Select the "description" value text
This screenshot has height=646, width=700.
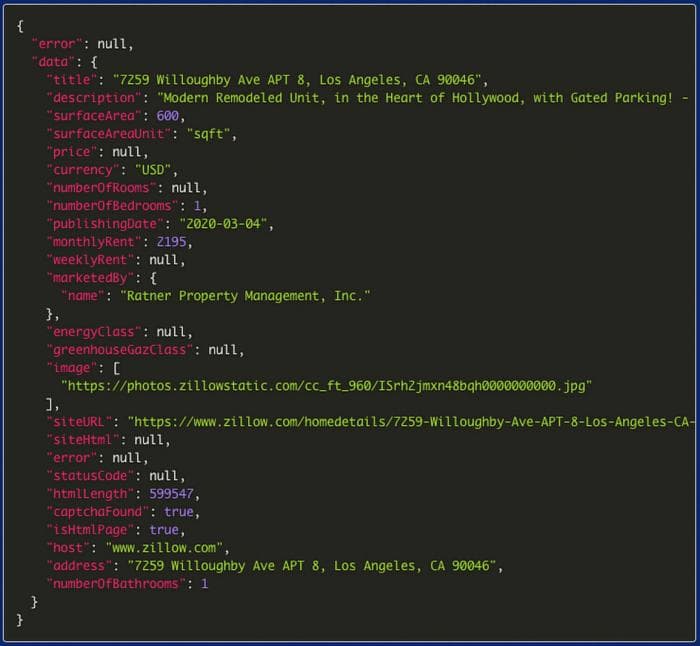click(x=422, y=98)
